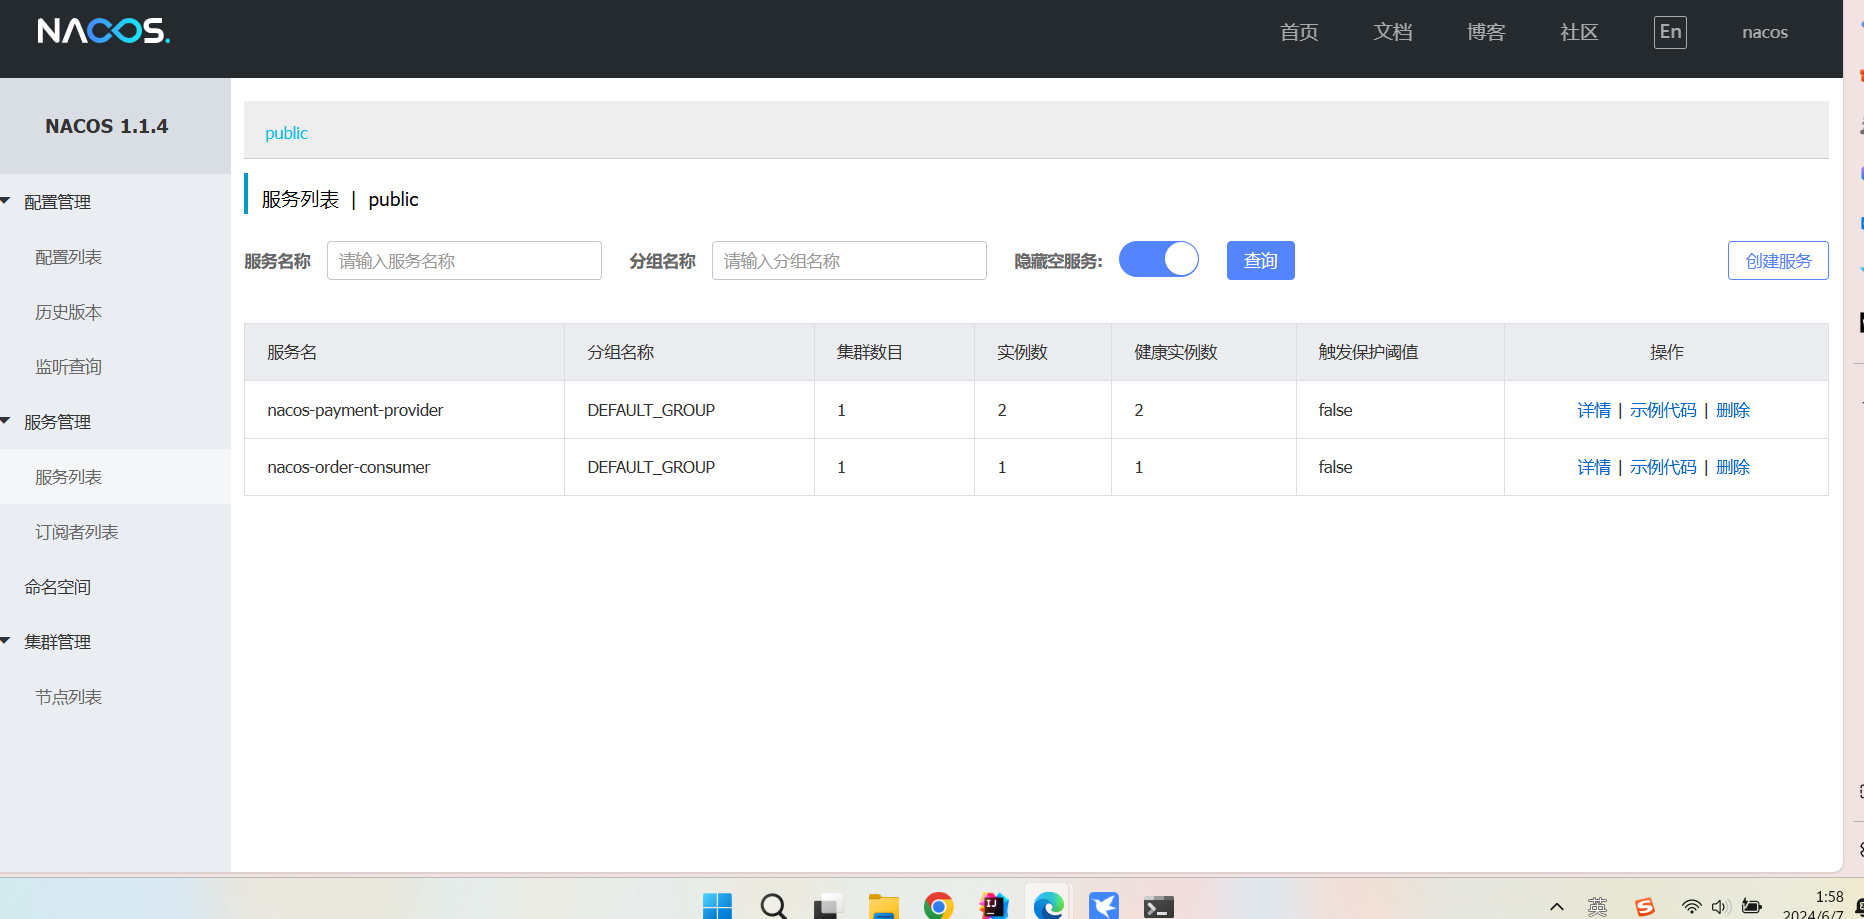Click the nacos-order-consumer service name
The width and height of the screenshot is (1864, 919).
(348, 467)
